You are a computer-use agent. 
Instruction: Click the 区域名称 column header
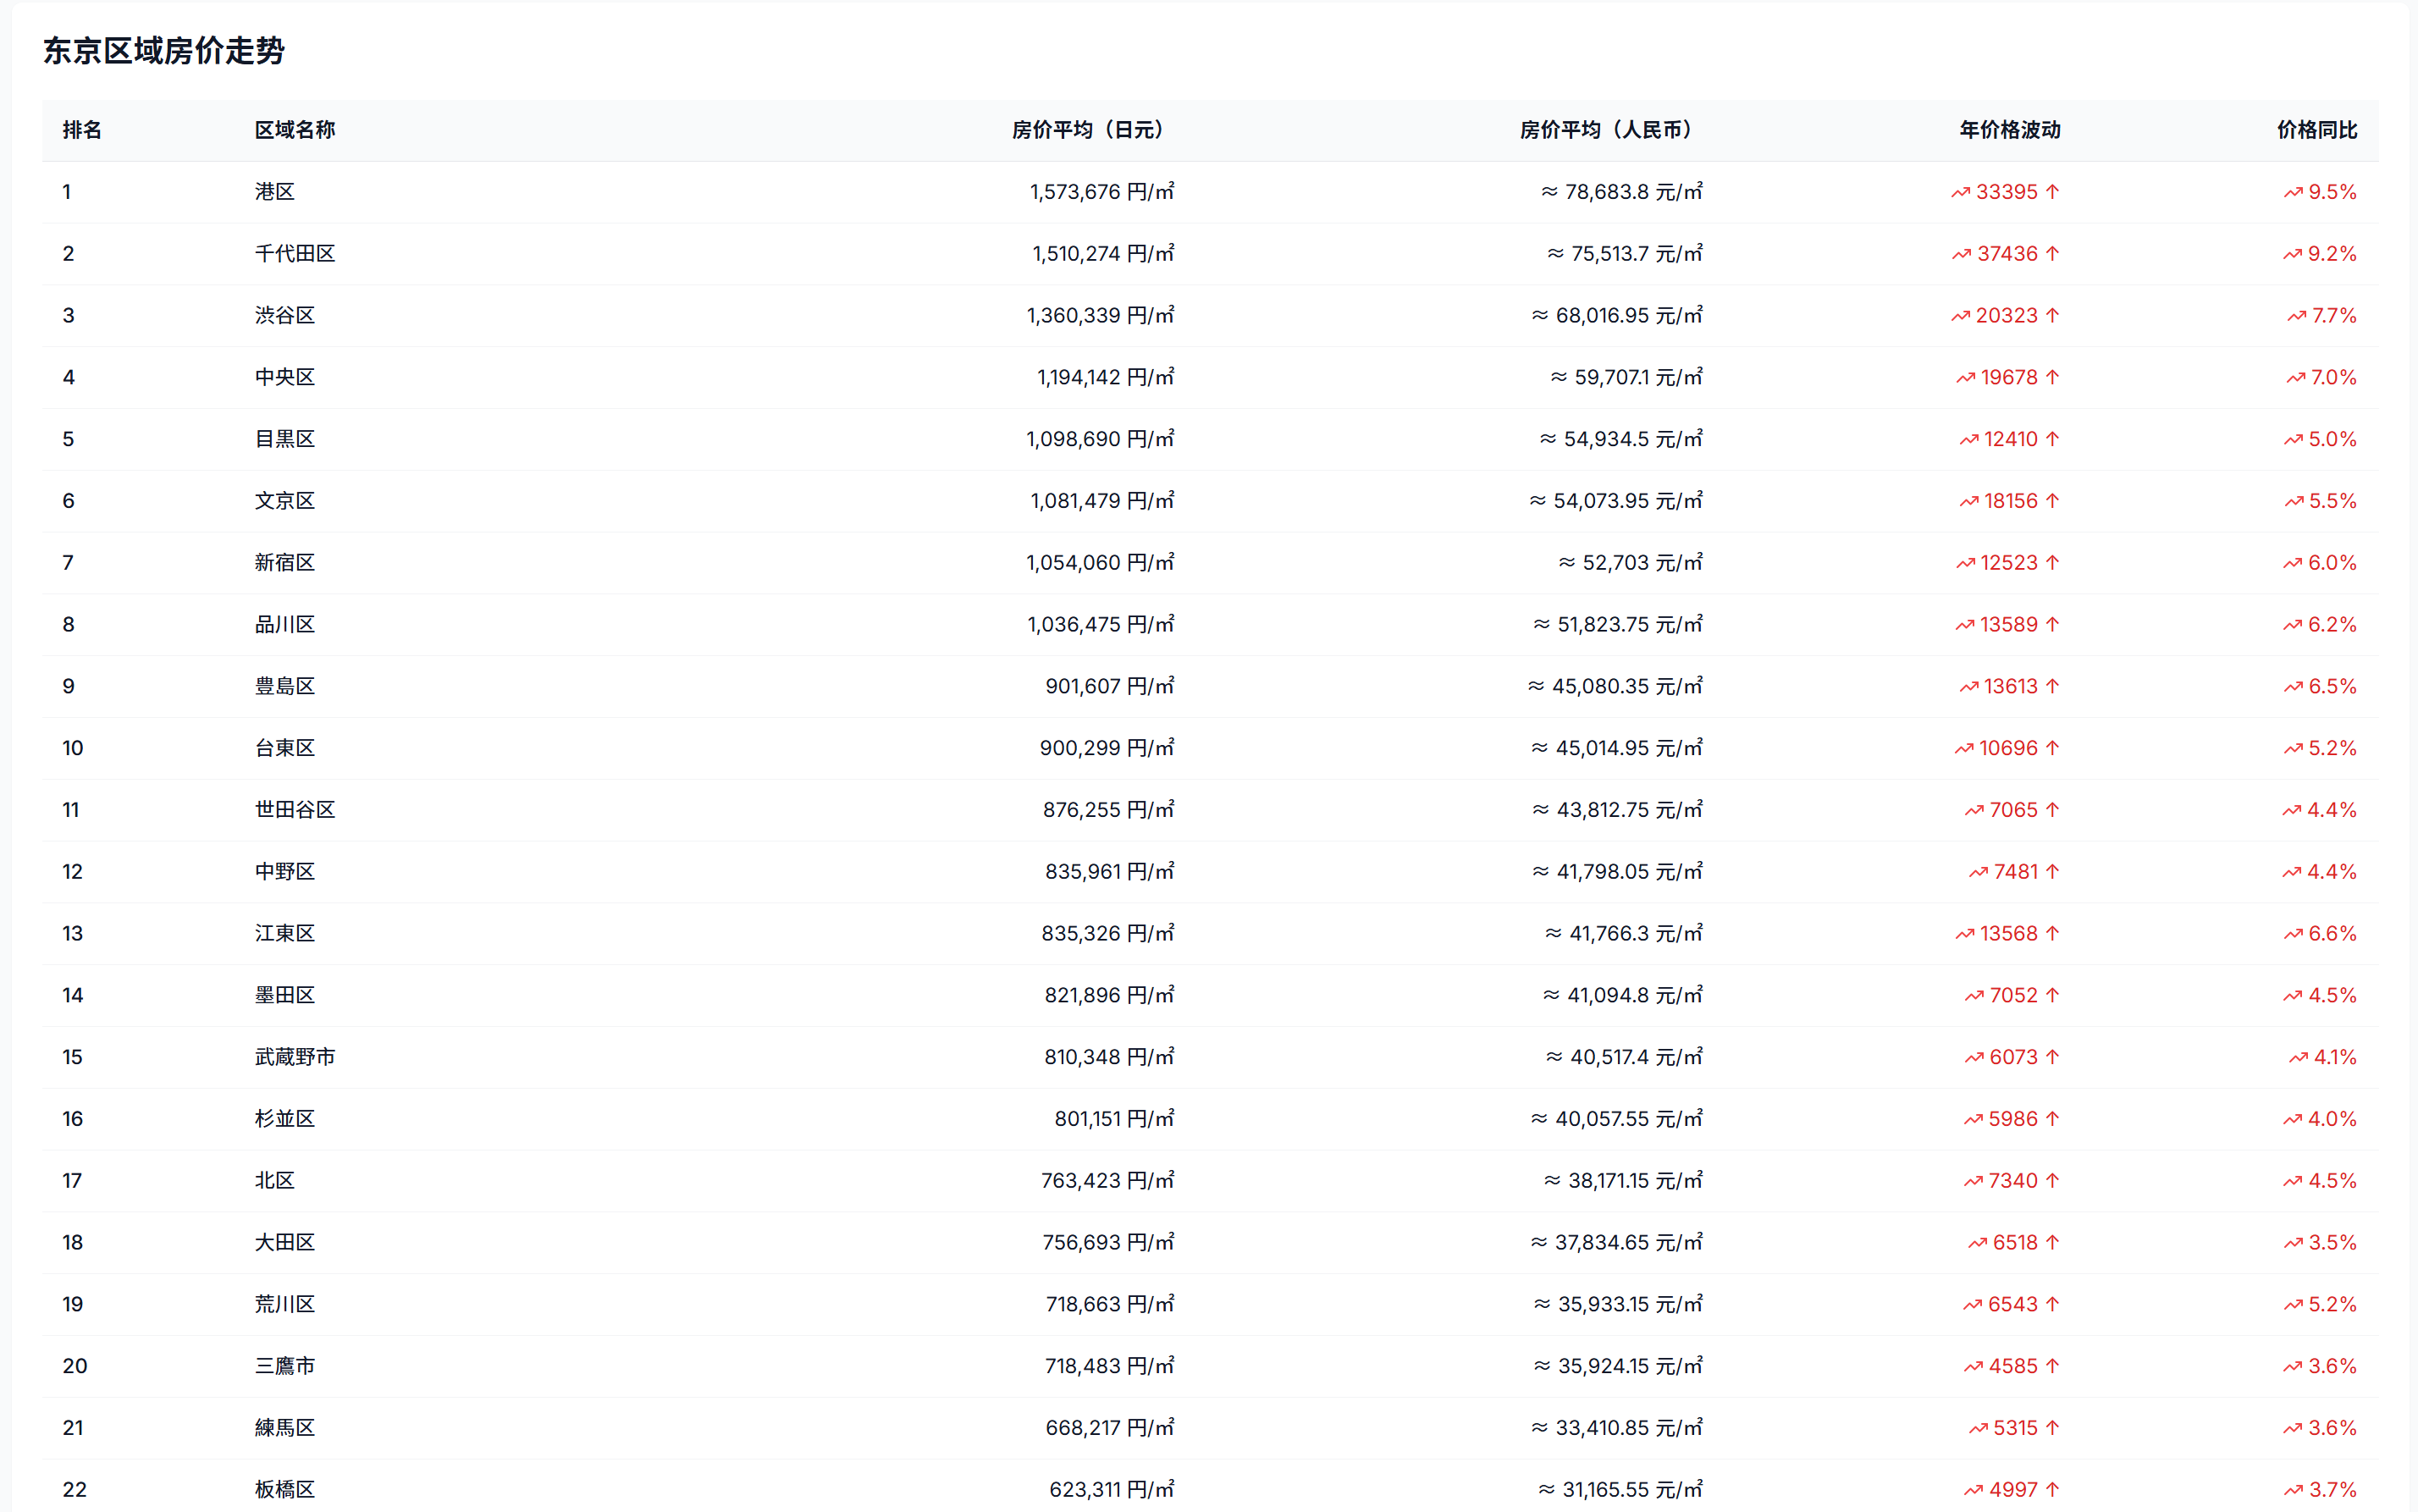(x=294, y=130)
